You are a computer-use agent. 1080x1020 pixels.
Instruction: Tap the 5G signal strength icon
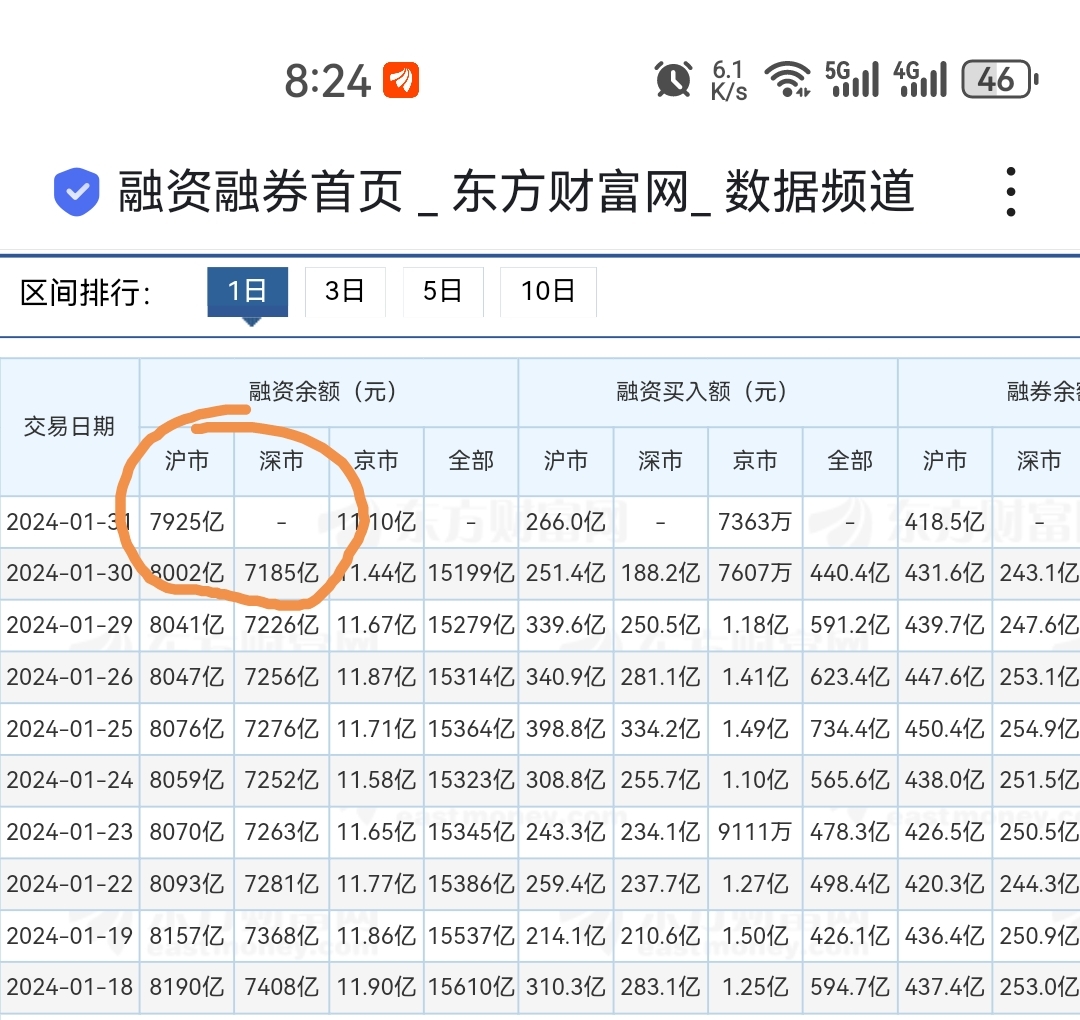click(852, 79)
